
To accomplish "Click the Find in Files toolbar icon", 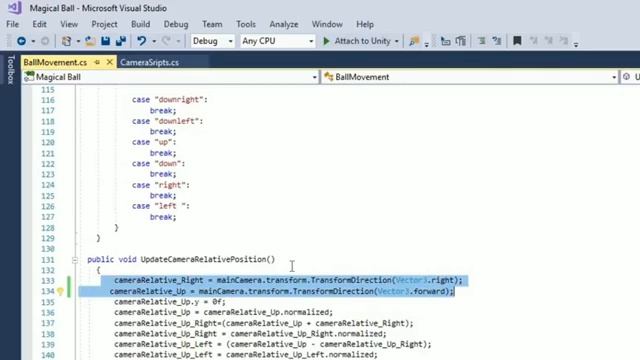I will click(x=414, y=41).
